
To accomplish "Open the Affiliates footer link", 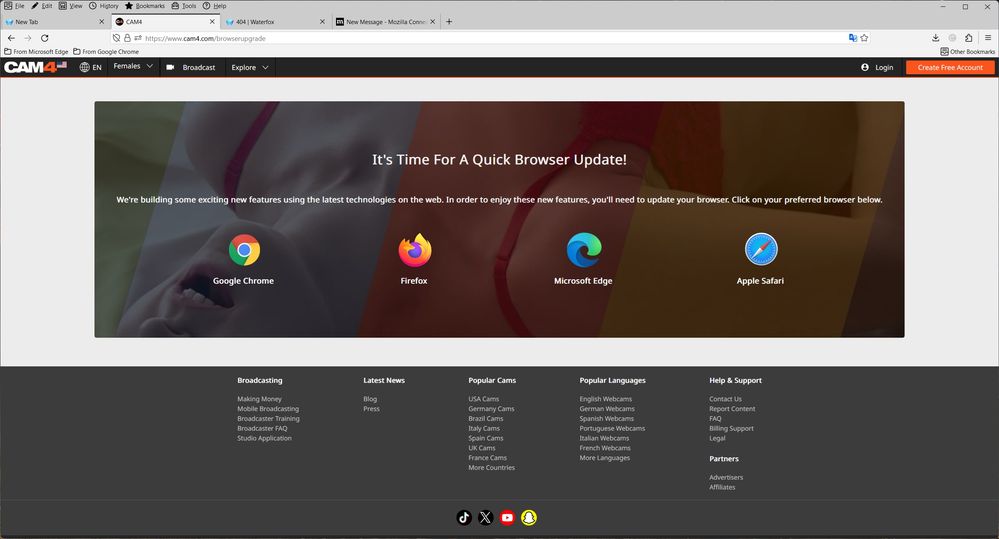I will [x=722, y=487].
